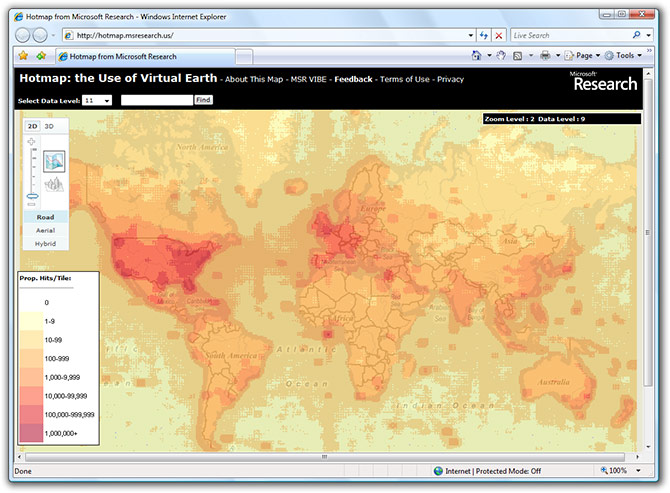Open the MSR VIBE link

coord(309,79)
